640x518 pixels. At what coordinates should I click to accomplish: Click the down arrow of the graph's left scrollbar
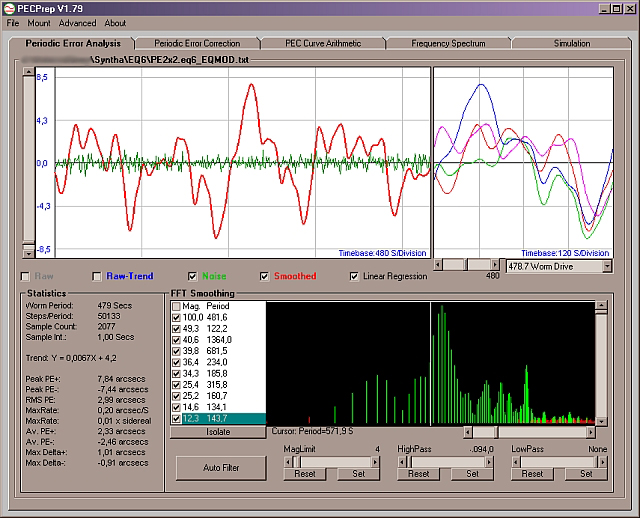click(x=28, y=255)
